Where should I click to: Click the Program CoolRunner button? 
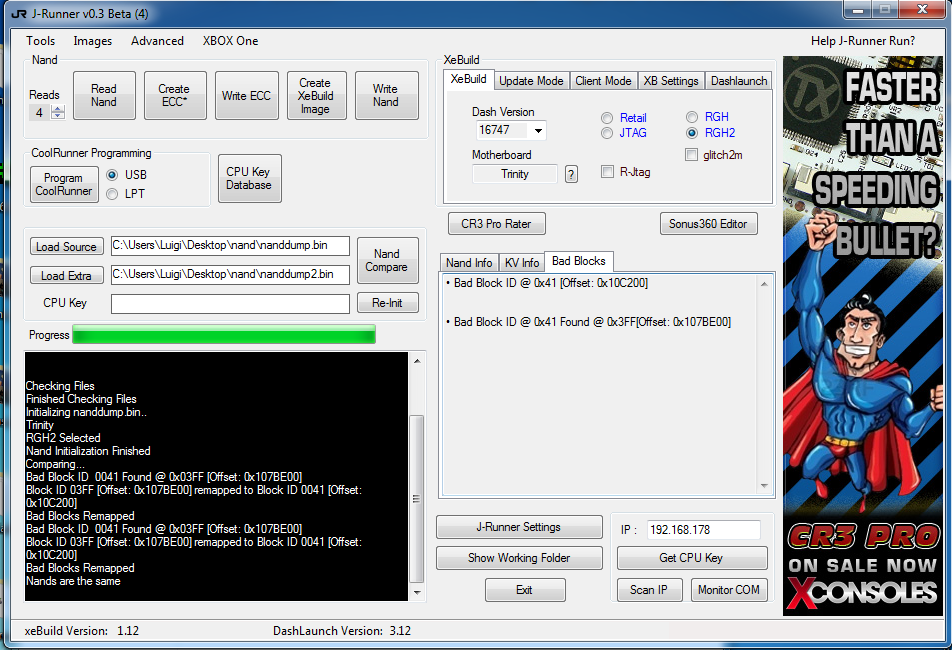(64, 184)
